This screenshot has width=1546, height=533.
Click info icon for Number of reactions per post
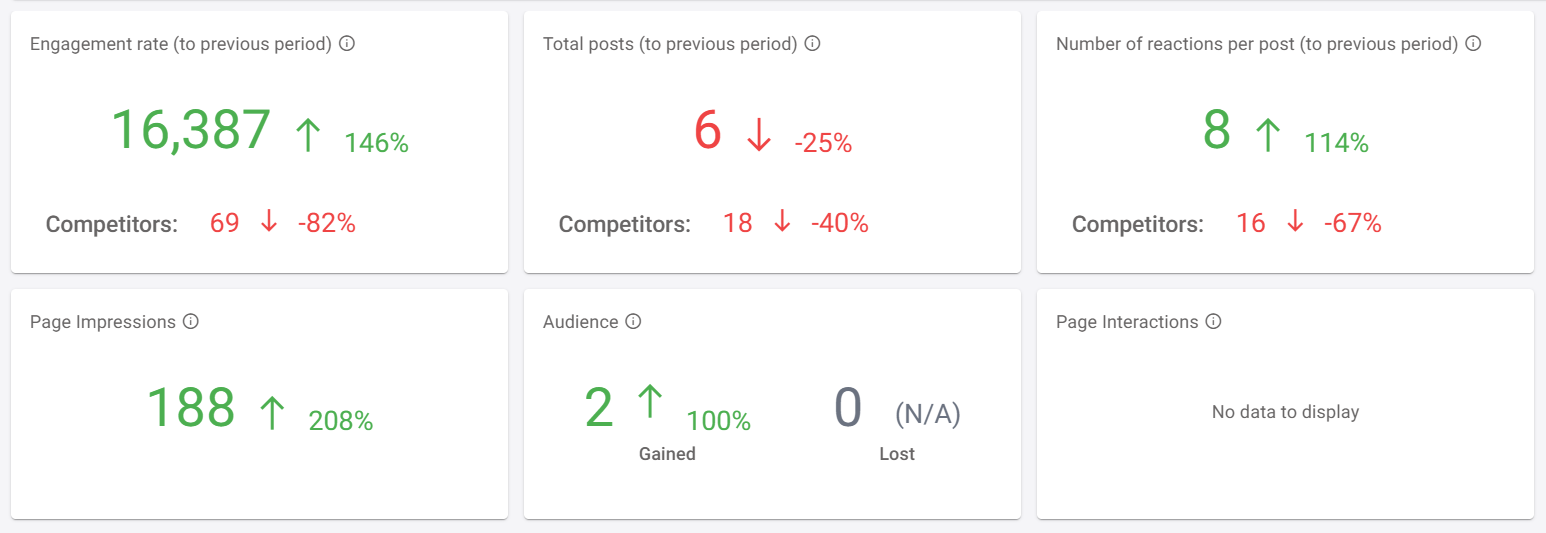tap(1473, 44)
